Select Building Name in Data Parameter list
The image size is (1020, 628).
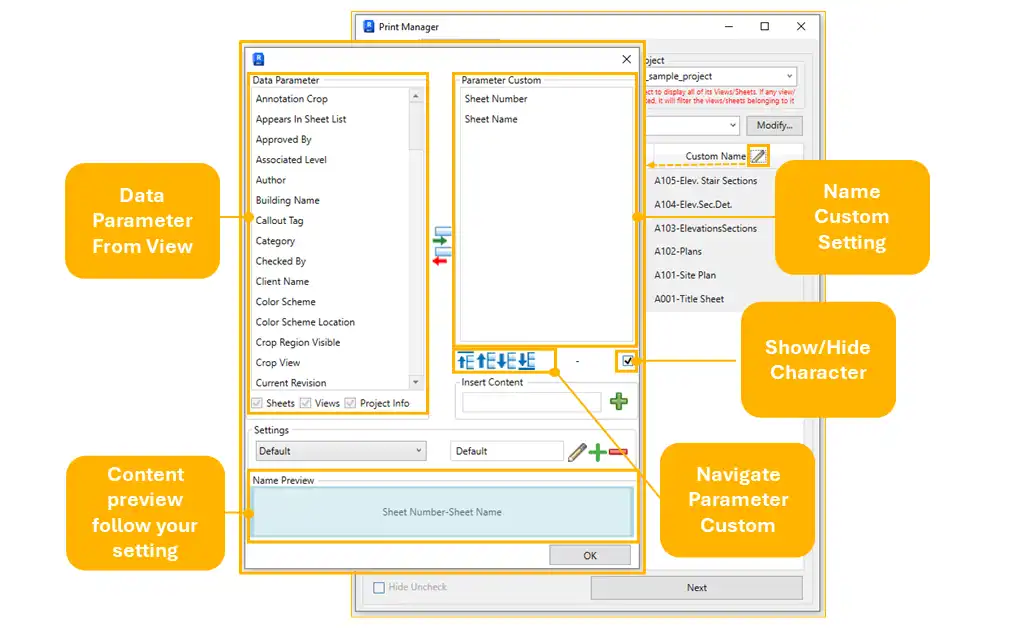click(x=287, y=200)
